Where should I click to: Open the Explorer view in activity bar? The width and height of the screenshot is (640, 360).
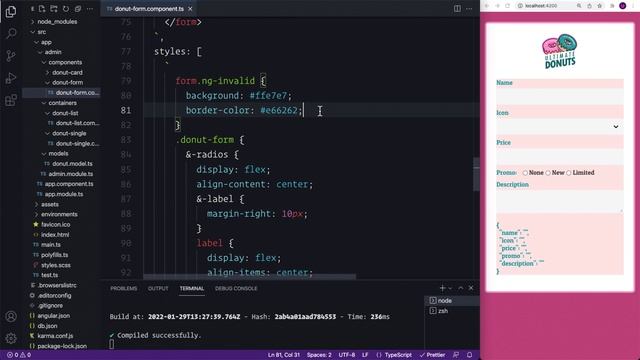point(11,12)
